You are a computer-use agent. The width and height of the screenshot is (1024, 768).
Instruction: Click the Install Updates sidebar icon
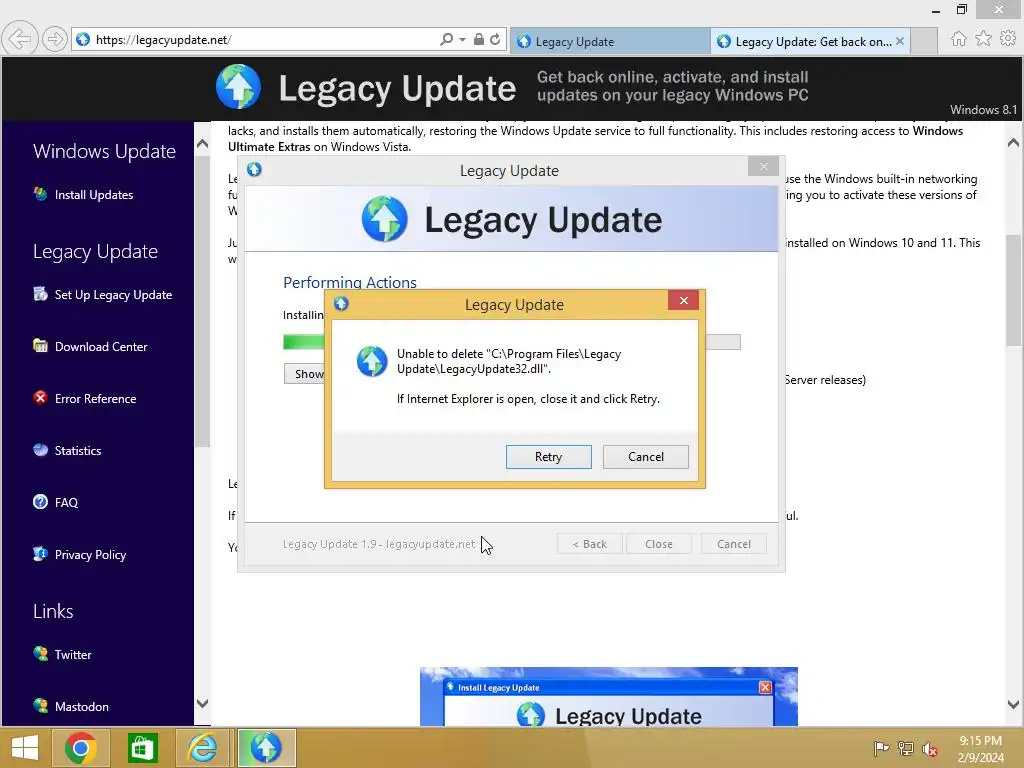pos(40,194)
